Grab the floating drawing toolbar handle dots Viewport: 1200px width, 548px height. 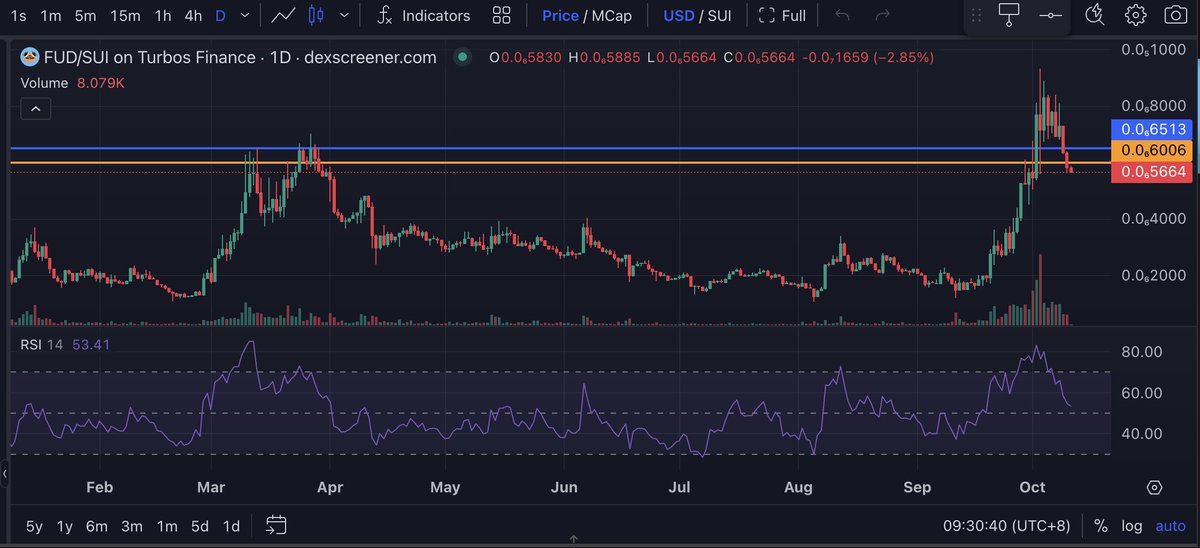click(977, 15)
